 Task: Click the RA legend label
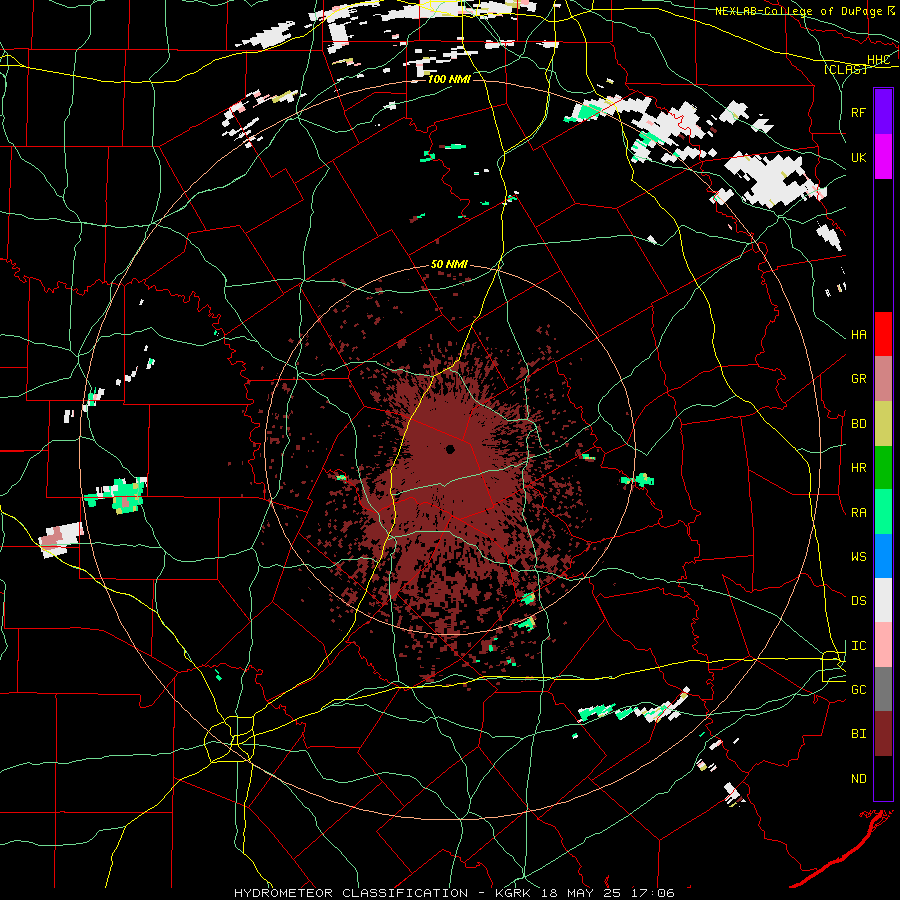[859, 513]
